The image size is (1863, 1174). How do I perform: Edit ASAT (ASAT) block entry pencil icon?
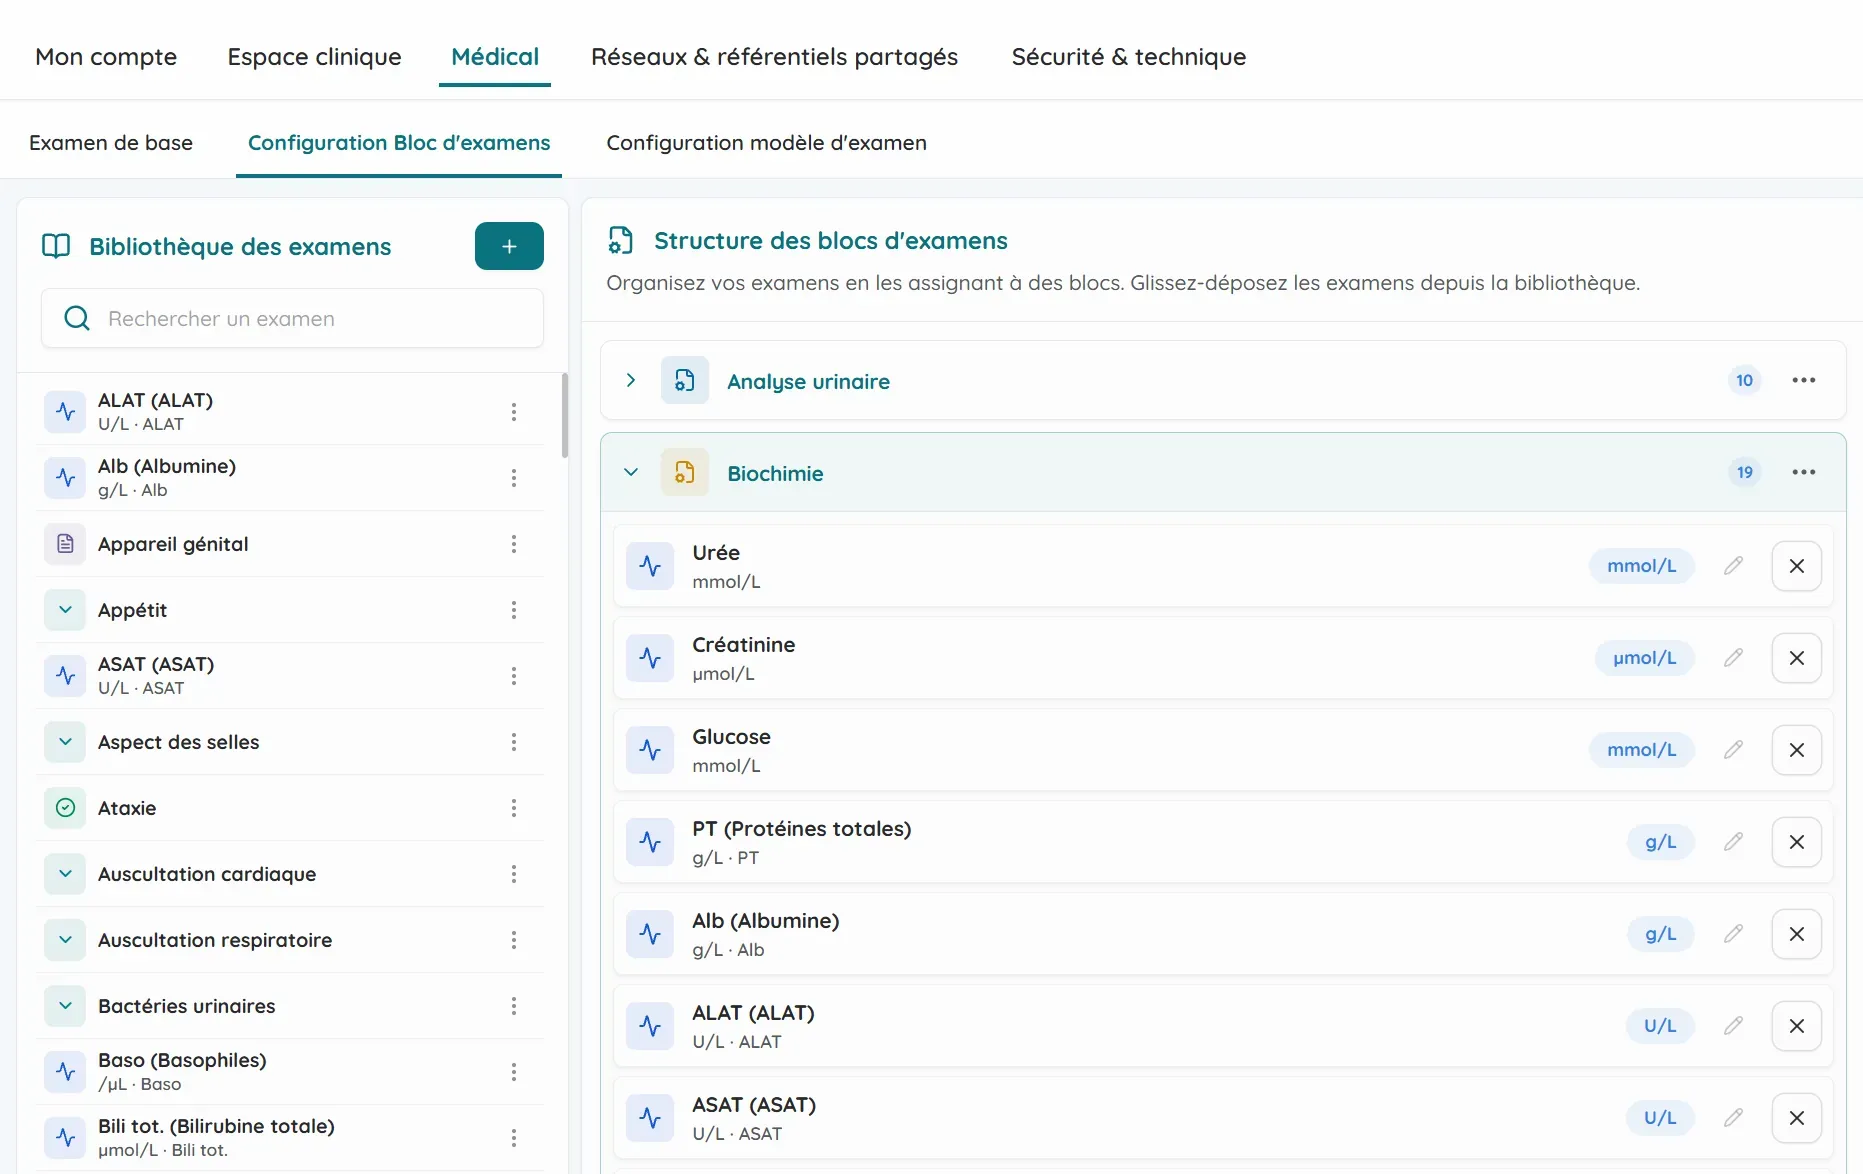coord(1734,1118)
